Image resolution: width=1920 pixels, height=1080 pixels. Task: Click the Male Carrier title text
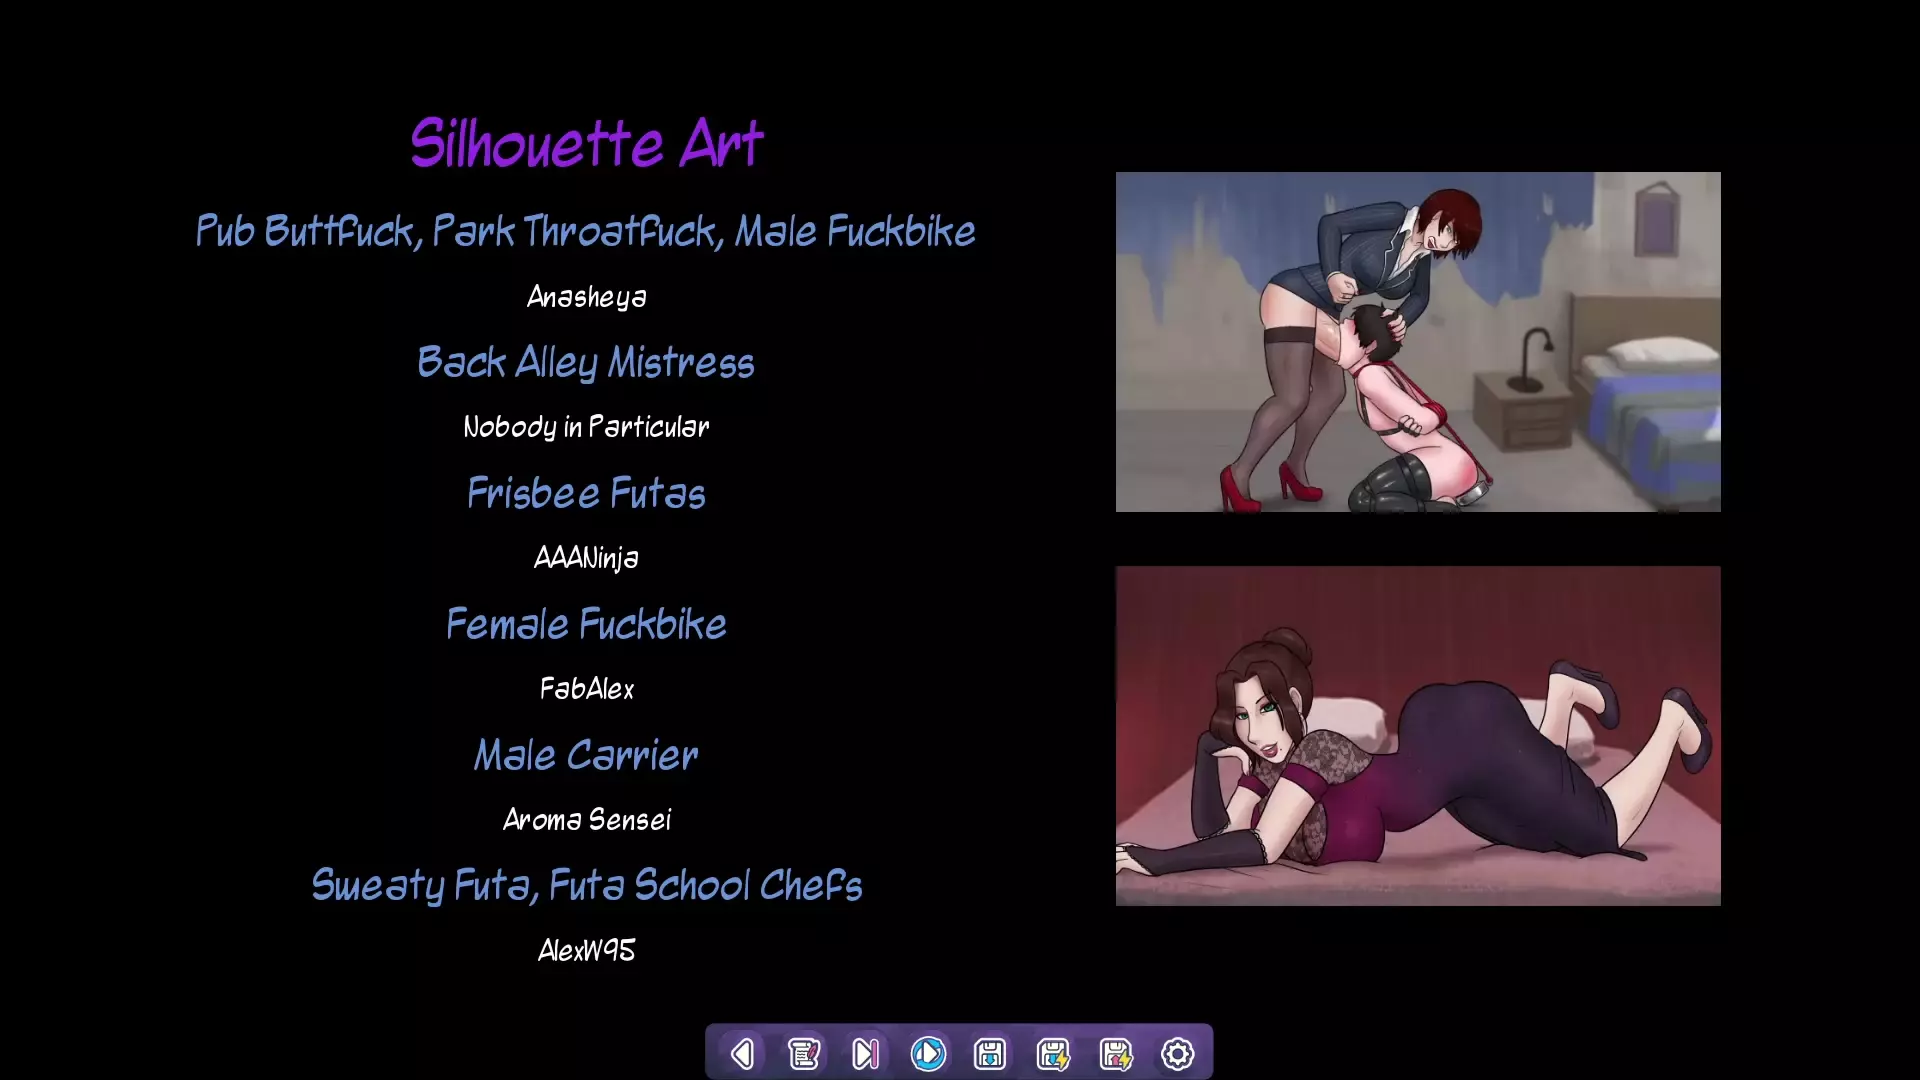pos(586,755)
